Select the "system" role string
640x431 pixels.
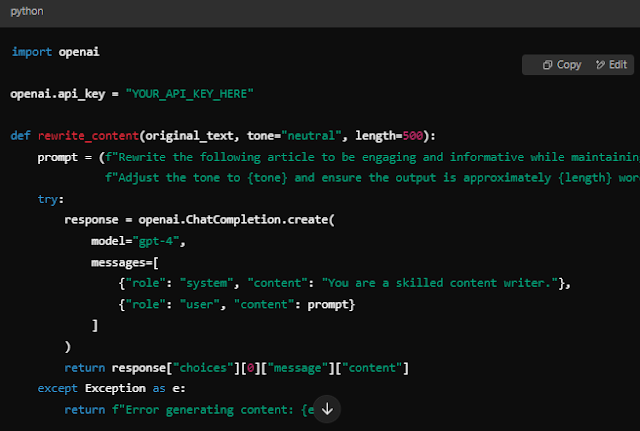(x=207, y=283)
